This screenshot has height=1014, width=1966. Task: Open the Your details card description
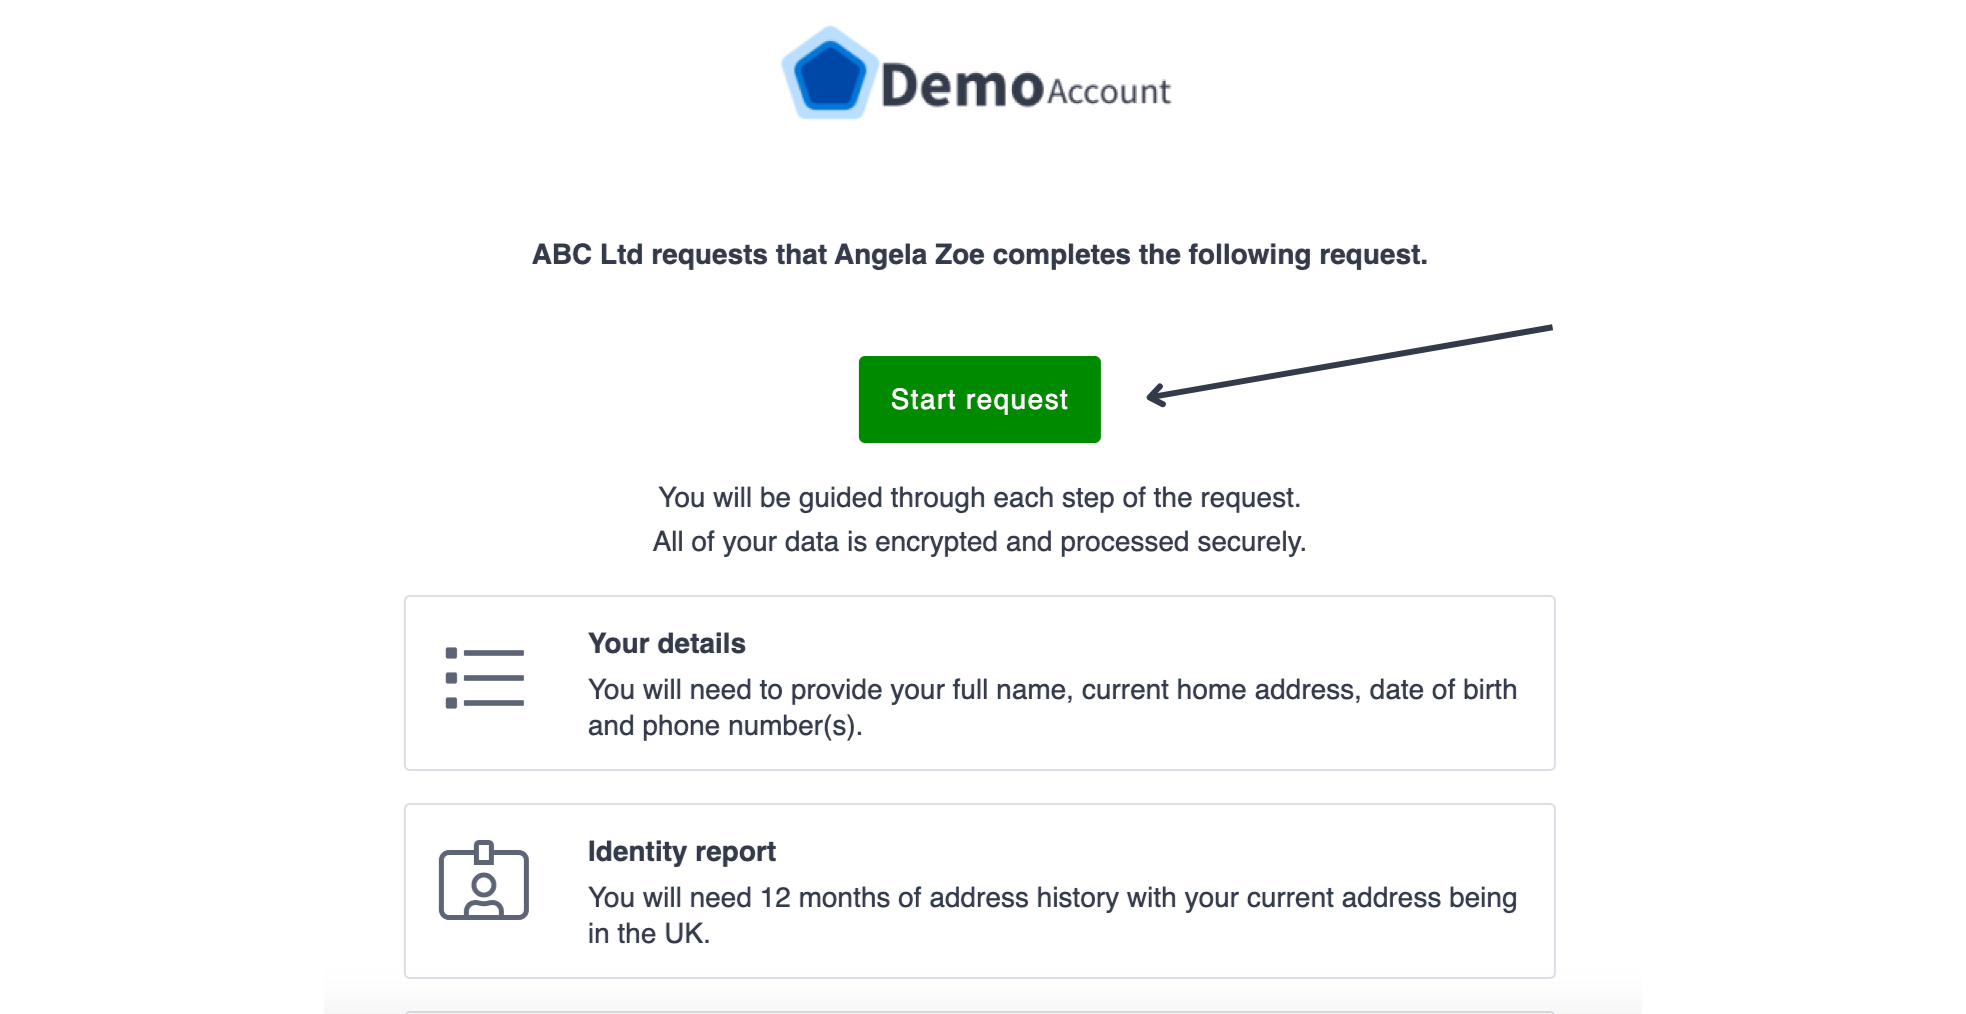[x=1052, y=707]
